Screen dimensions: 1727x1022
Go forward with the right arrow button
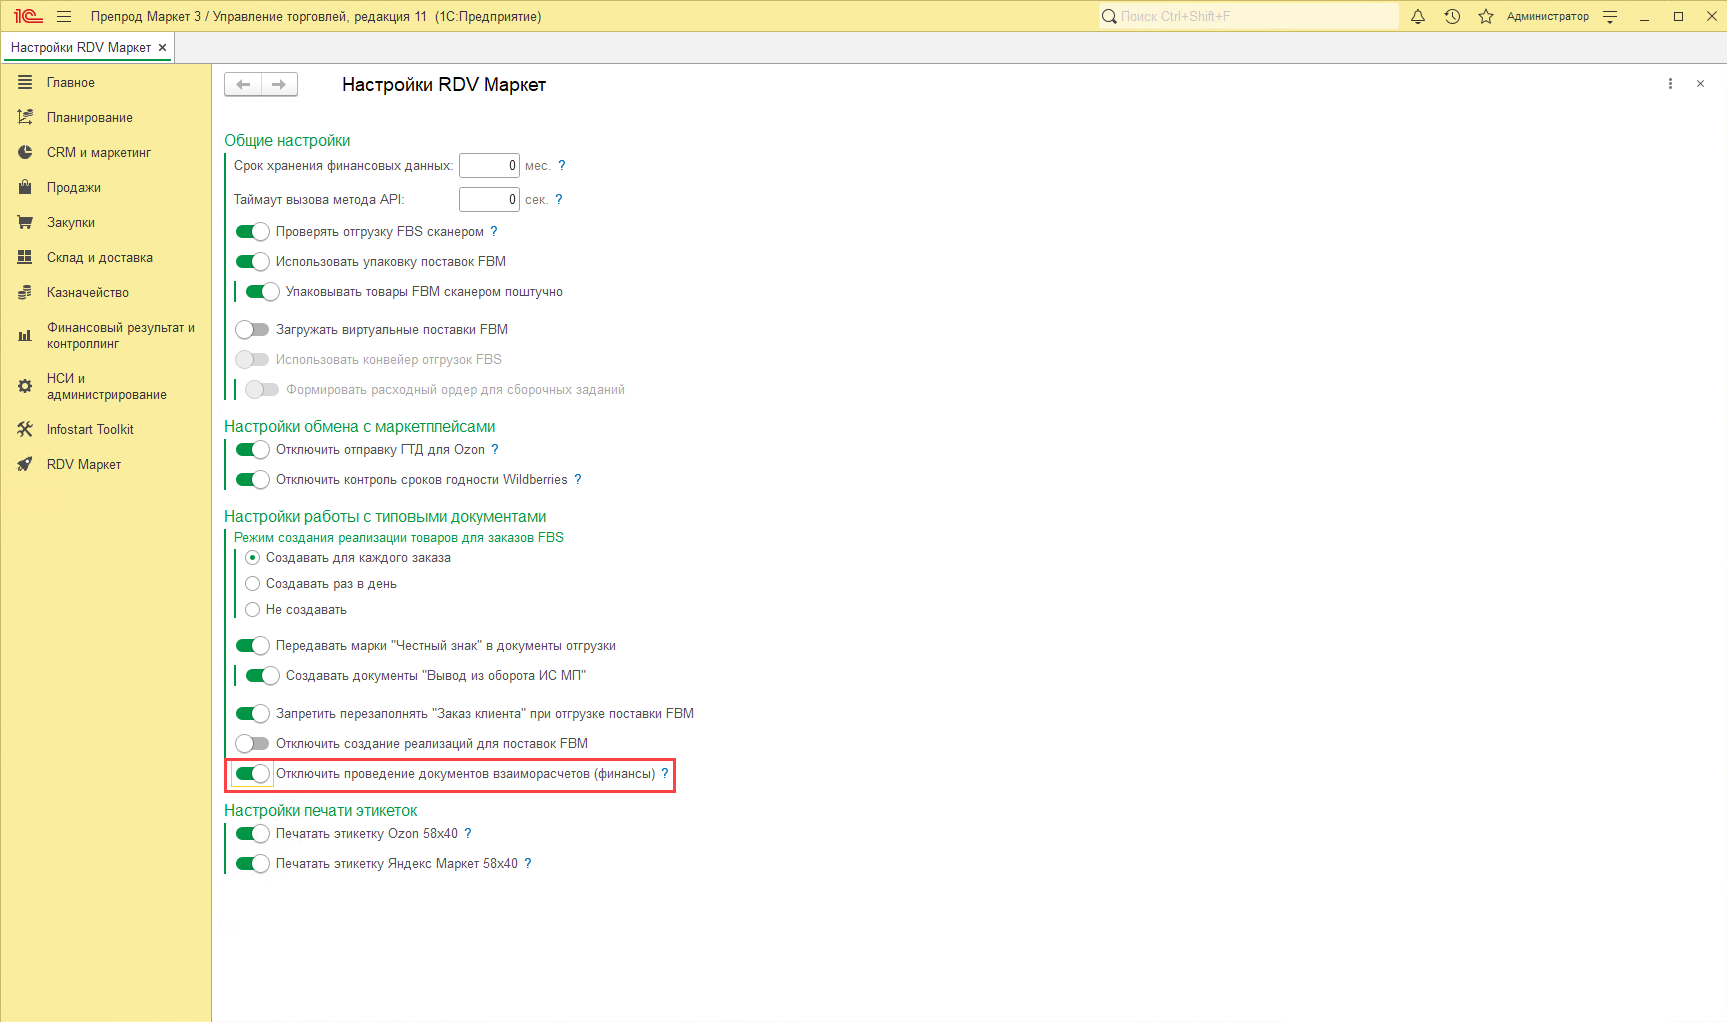point(279,84)
